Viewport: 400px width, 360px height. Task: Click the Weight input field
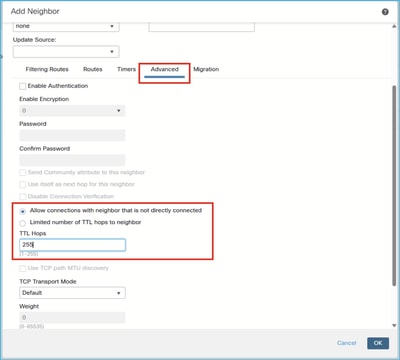tap(72, 318)
